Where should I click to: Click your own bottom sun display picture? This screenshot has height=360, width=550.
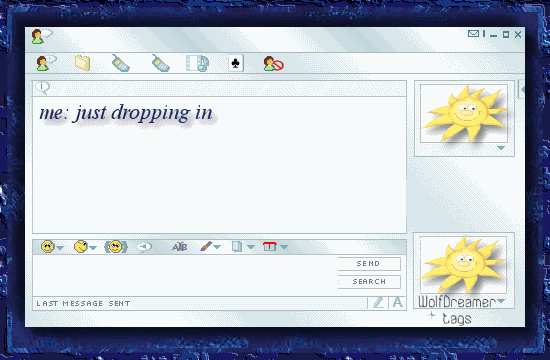coord(463,265)
